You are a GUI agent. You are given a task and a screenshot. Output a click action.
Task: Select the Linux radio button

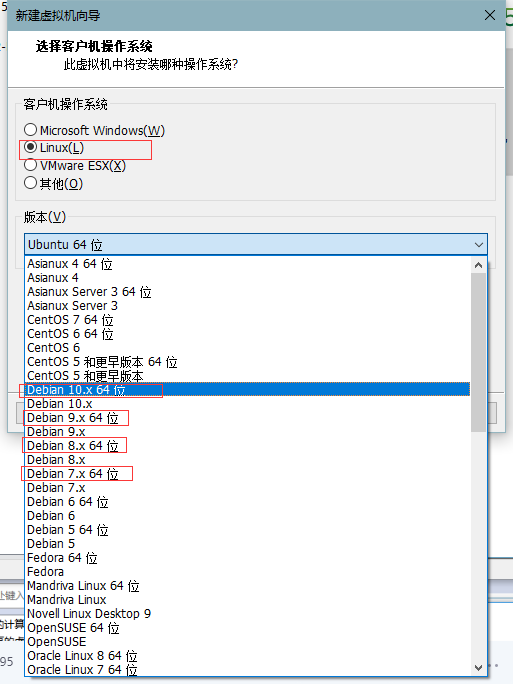[31, 147]
